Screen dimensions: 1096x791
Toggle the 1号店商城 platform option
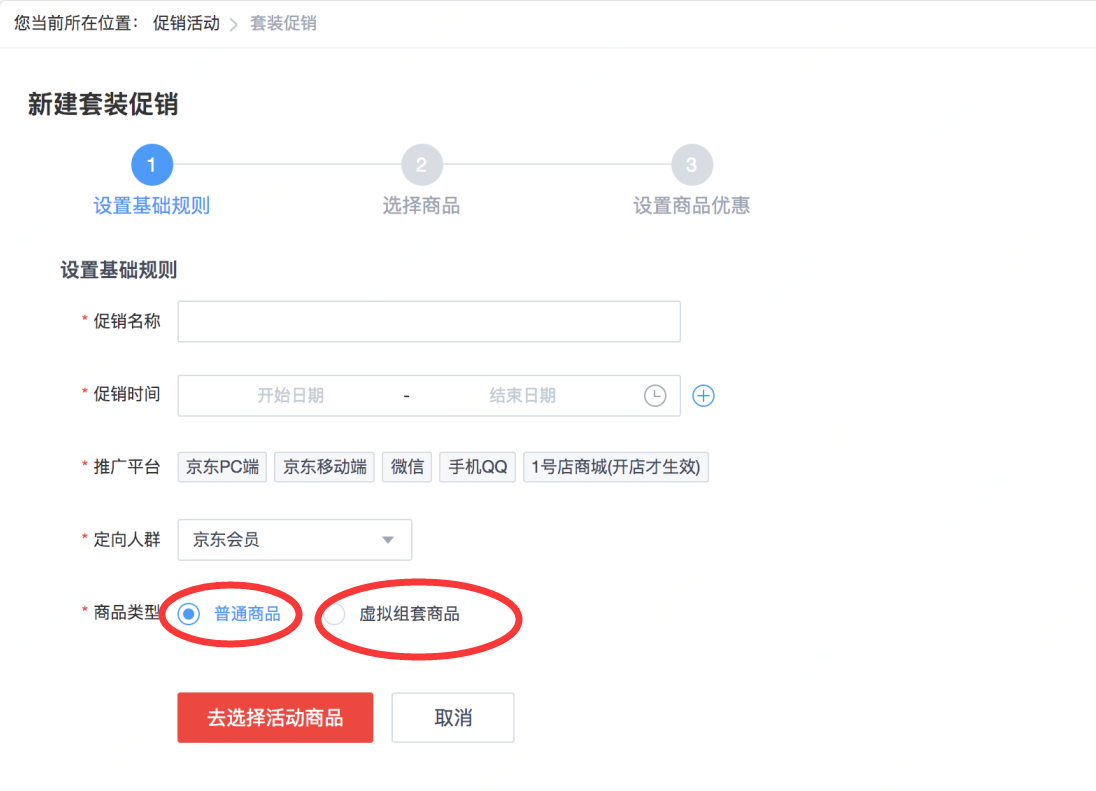[x=616, y=467]
